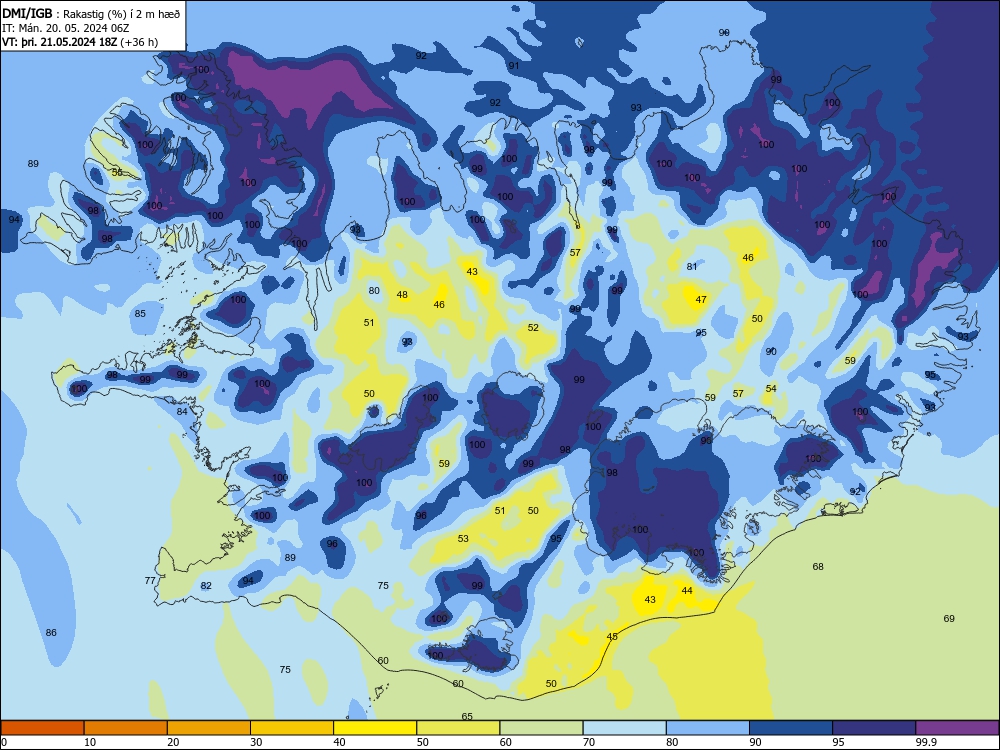Click the light green 60–70 legend swatch
Viewport: 1000px width, 750px height.
[541, 728]
